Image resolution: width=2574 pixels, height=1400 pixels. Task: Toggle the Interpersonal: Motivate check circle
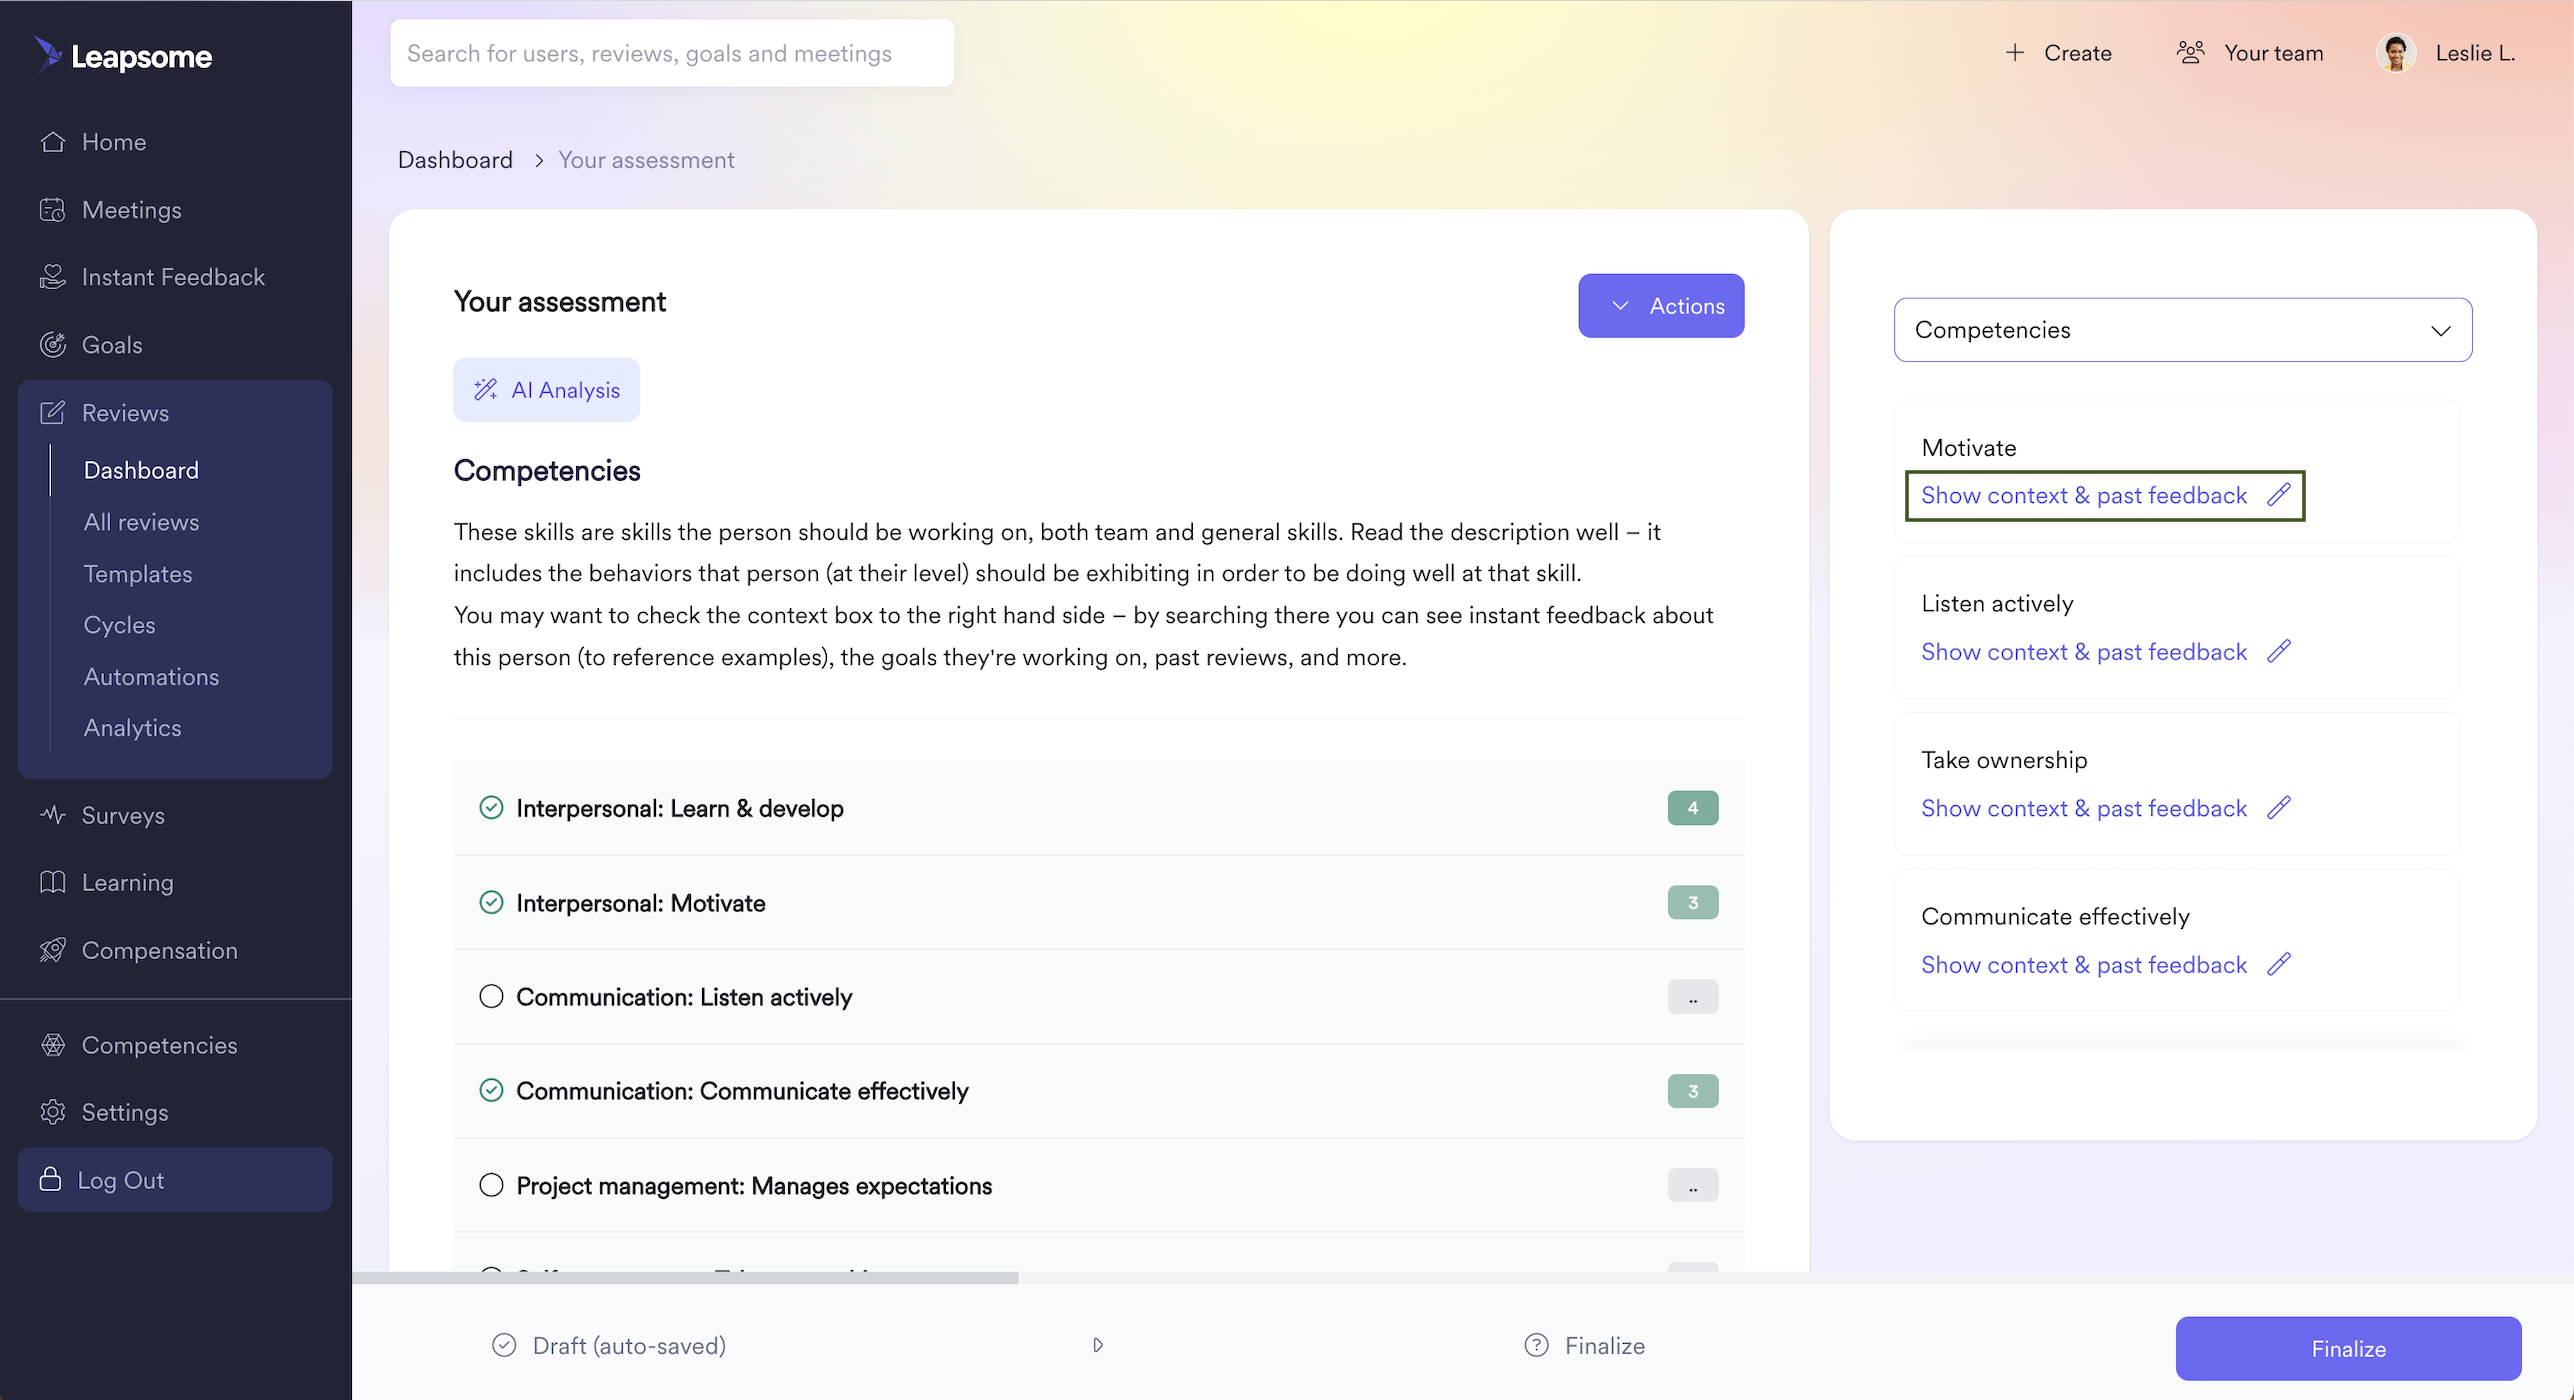point(491,903)
